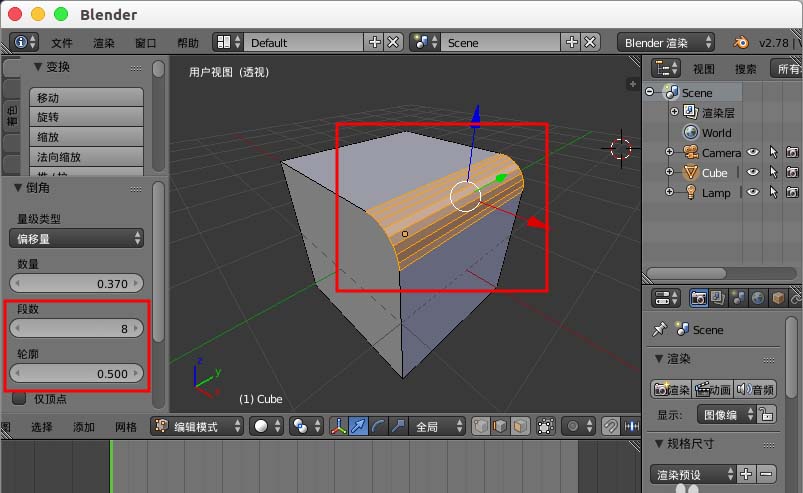Open the pivot point dropdown

pos(306,426)
